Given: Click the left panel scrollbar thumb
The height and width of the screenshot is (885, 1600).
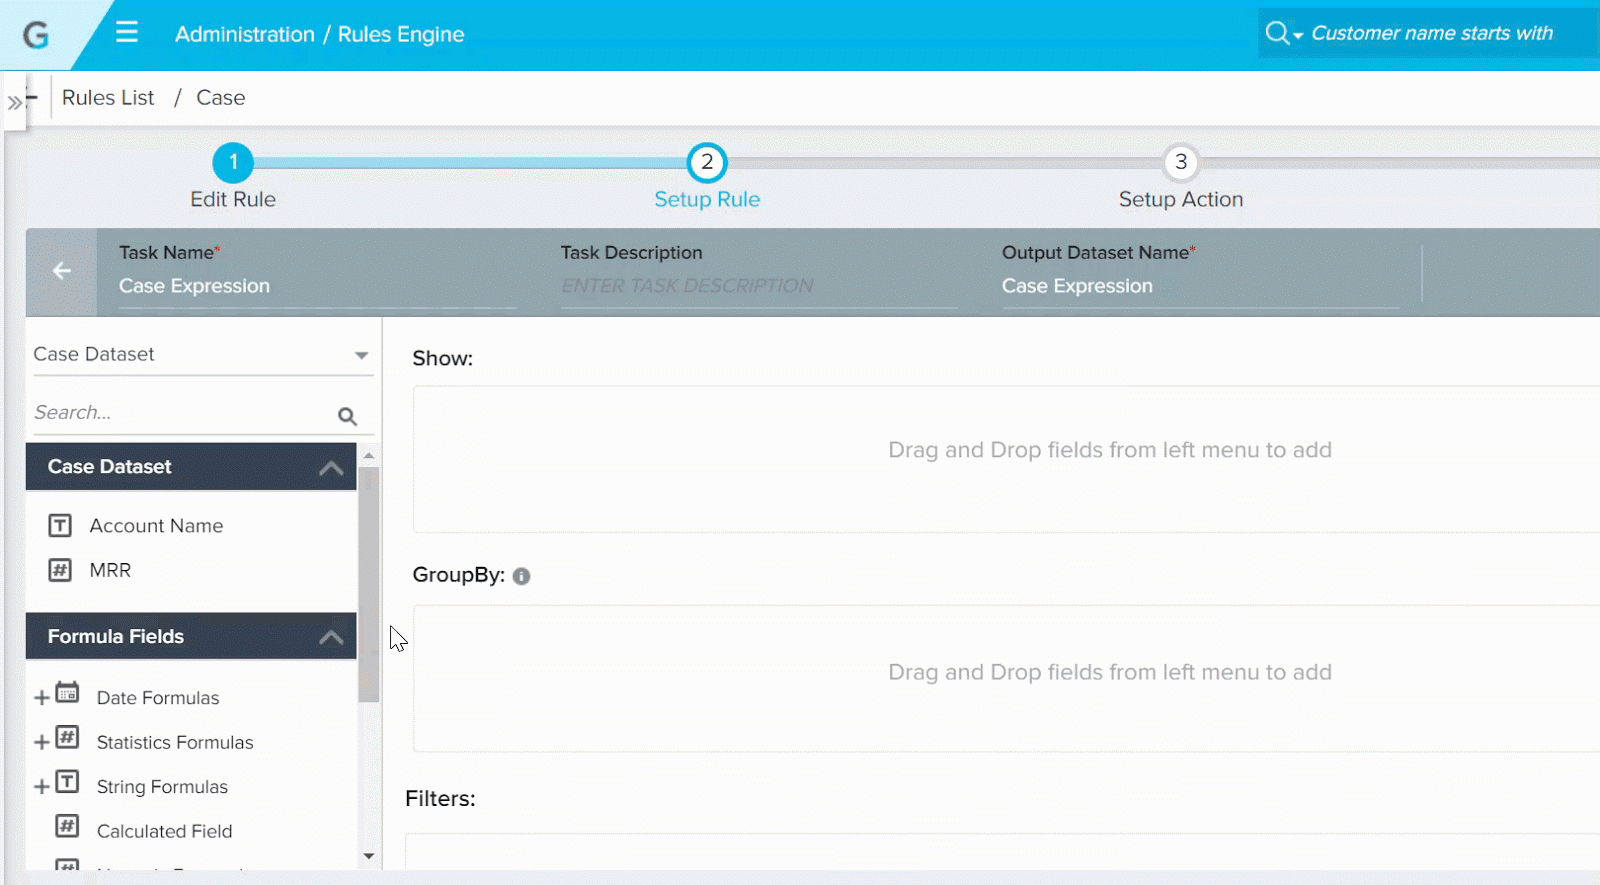Looking at the screenshot, I should point(369,584).
